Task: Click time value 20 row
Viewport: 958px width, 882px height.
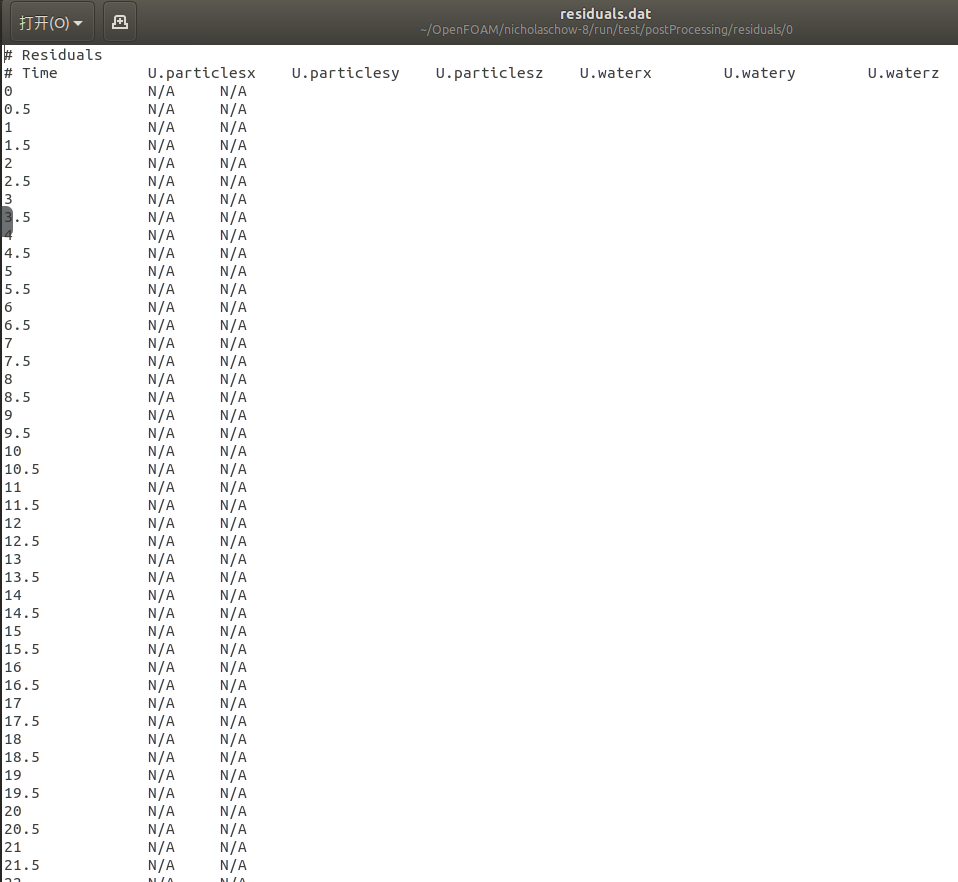Action: tap(13, 812)
